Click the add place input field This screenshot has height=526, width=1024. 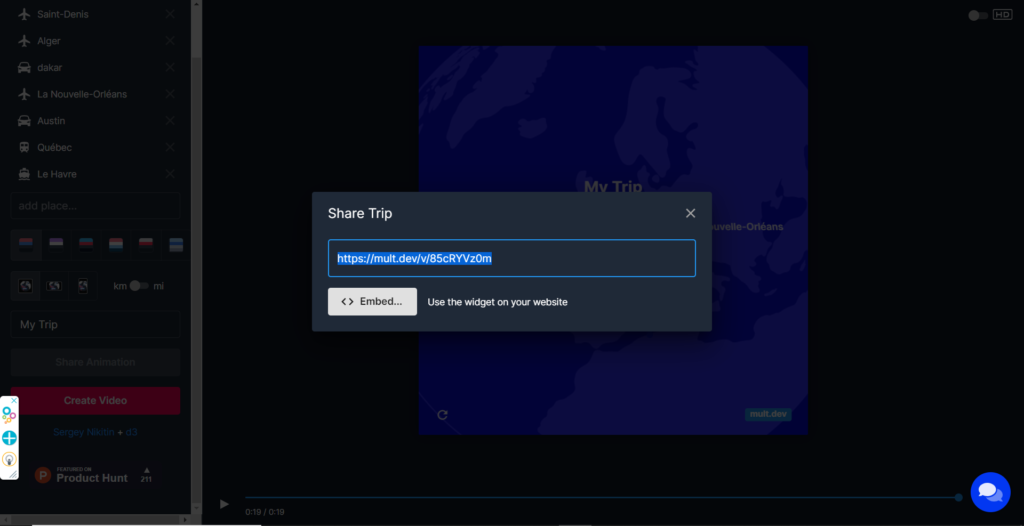pos(95,206)
